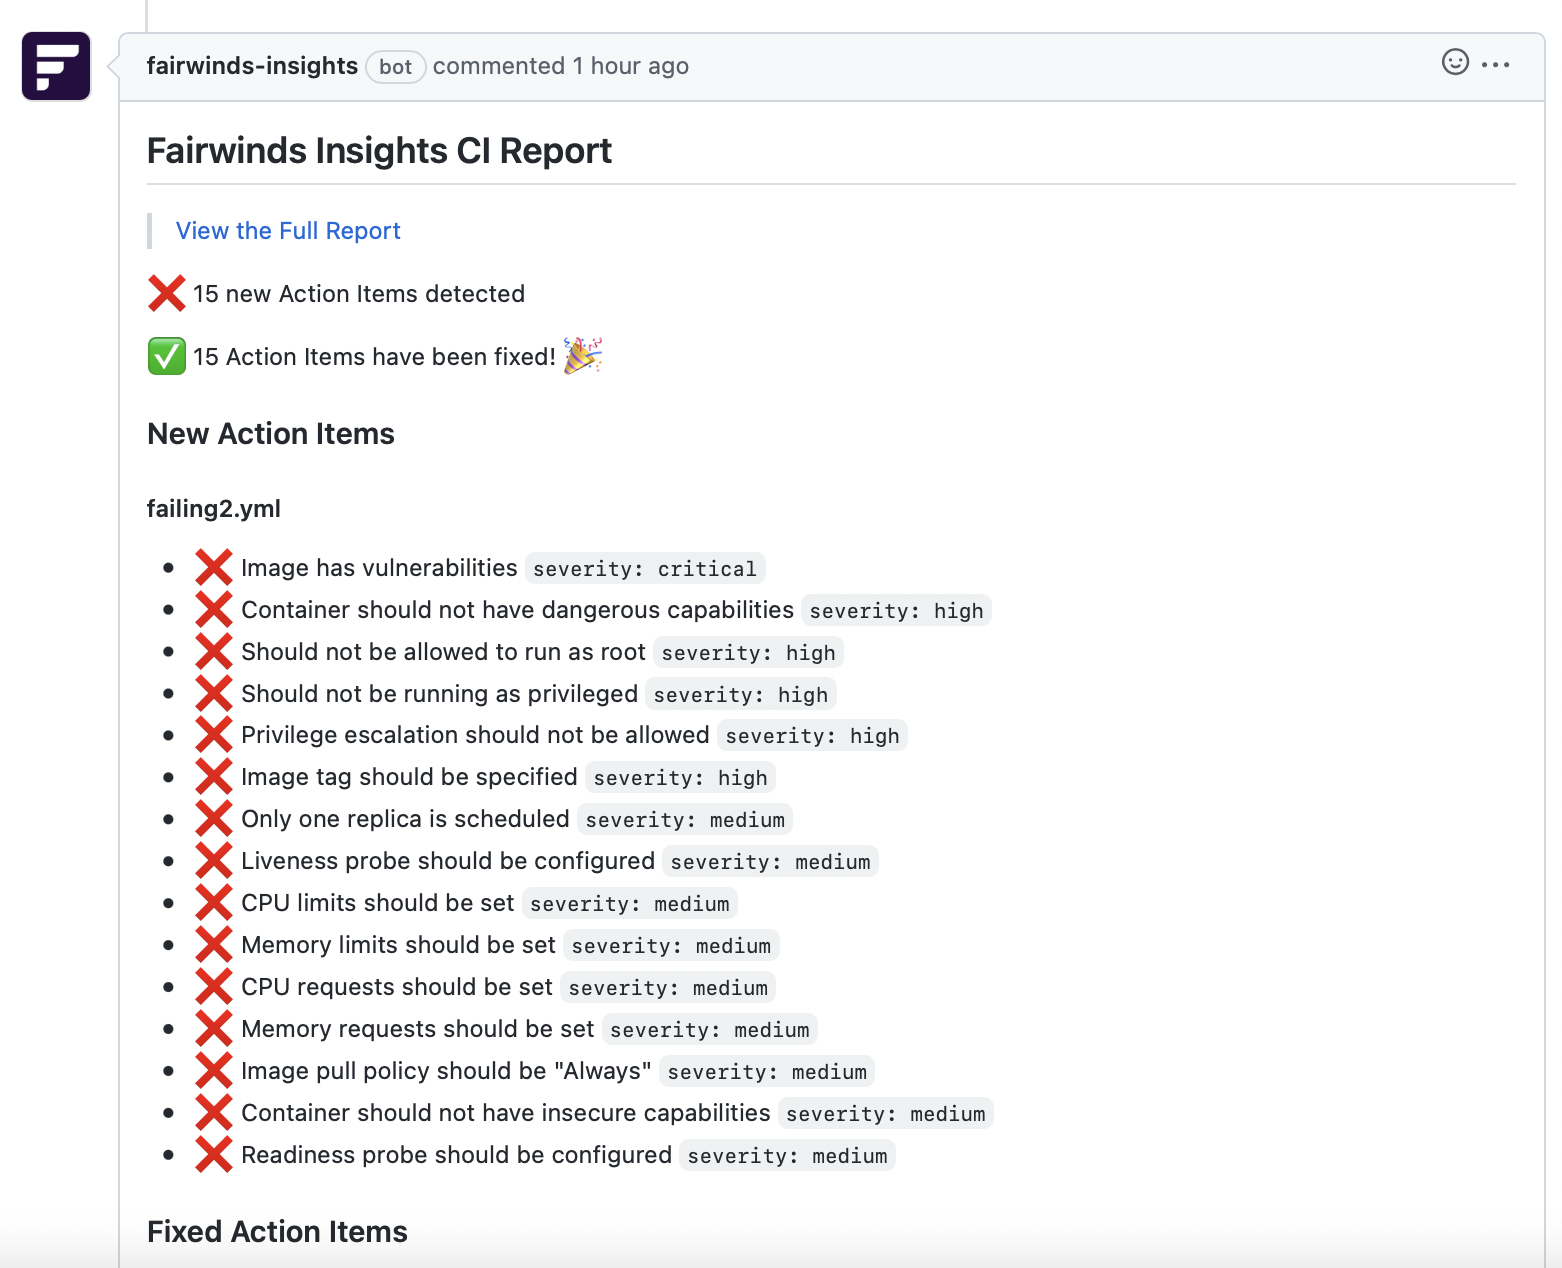This screenshot has height=1268, width=1562.
Task: Click the green checkmark beside fixed items
Action: (x=167, y=357)
